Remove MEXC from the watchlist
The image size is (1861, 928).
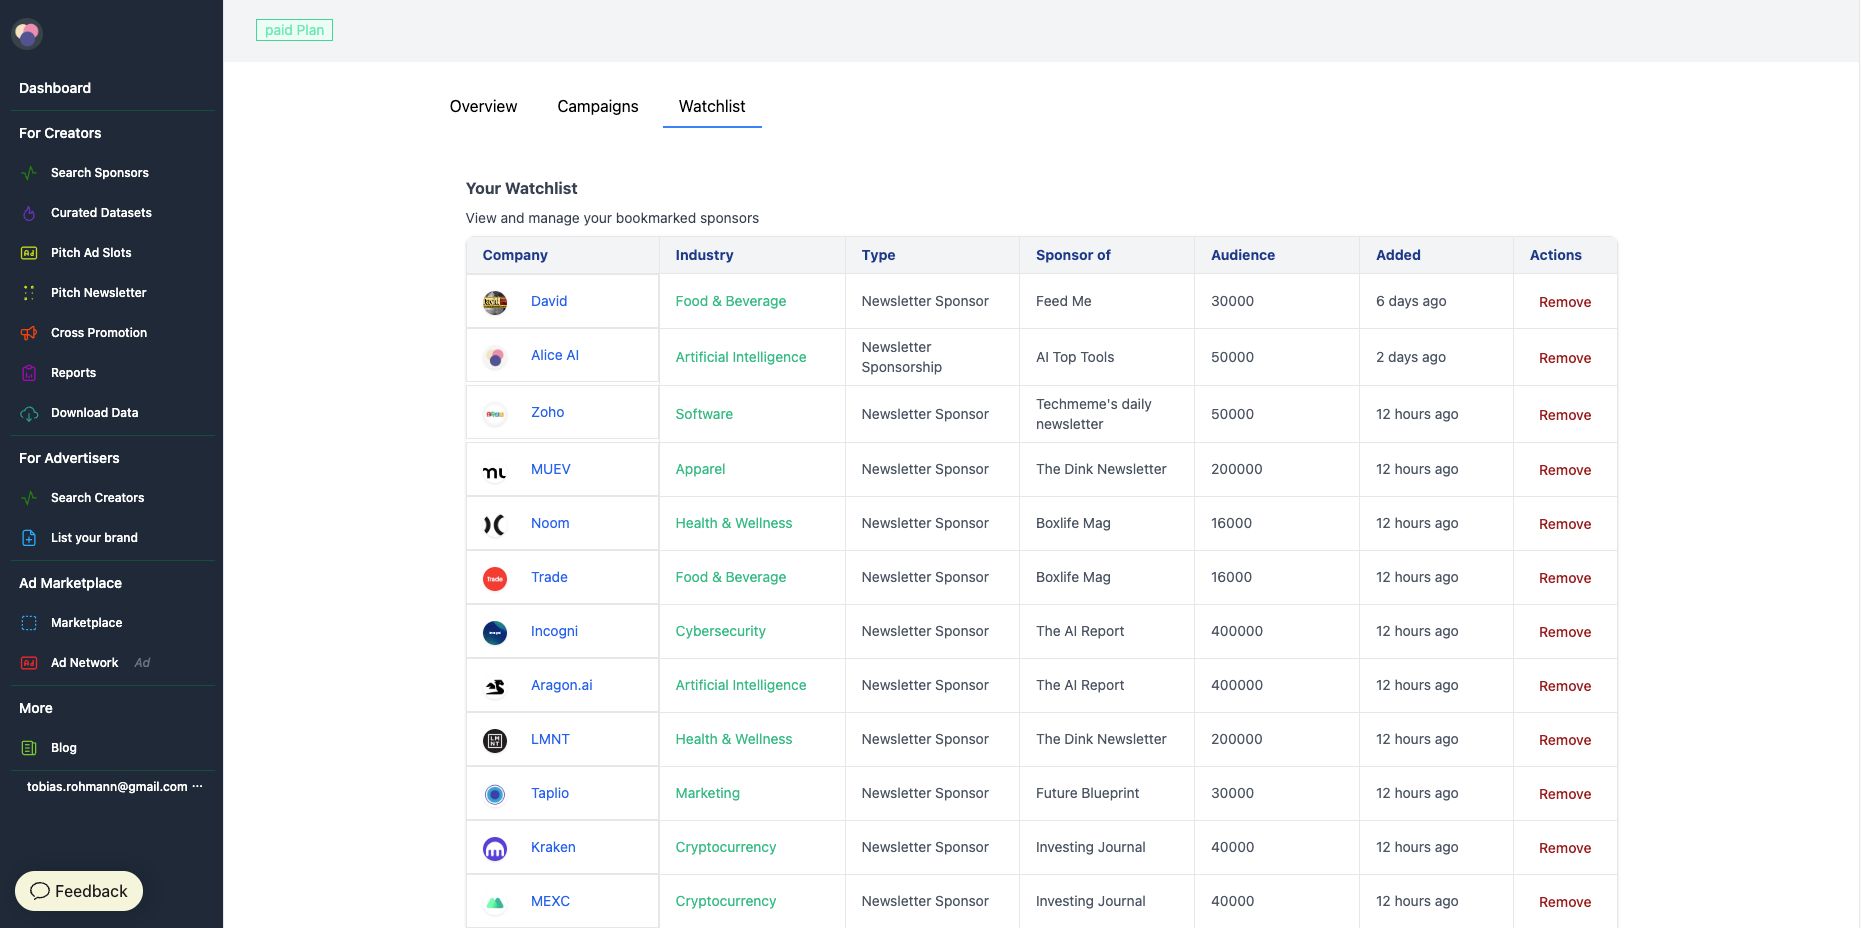click(x=1564, y=902)
